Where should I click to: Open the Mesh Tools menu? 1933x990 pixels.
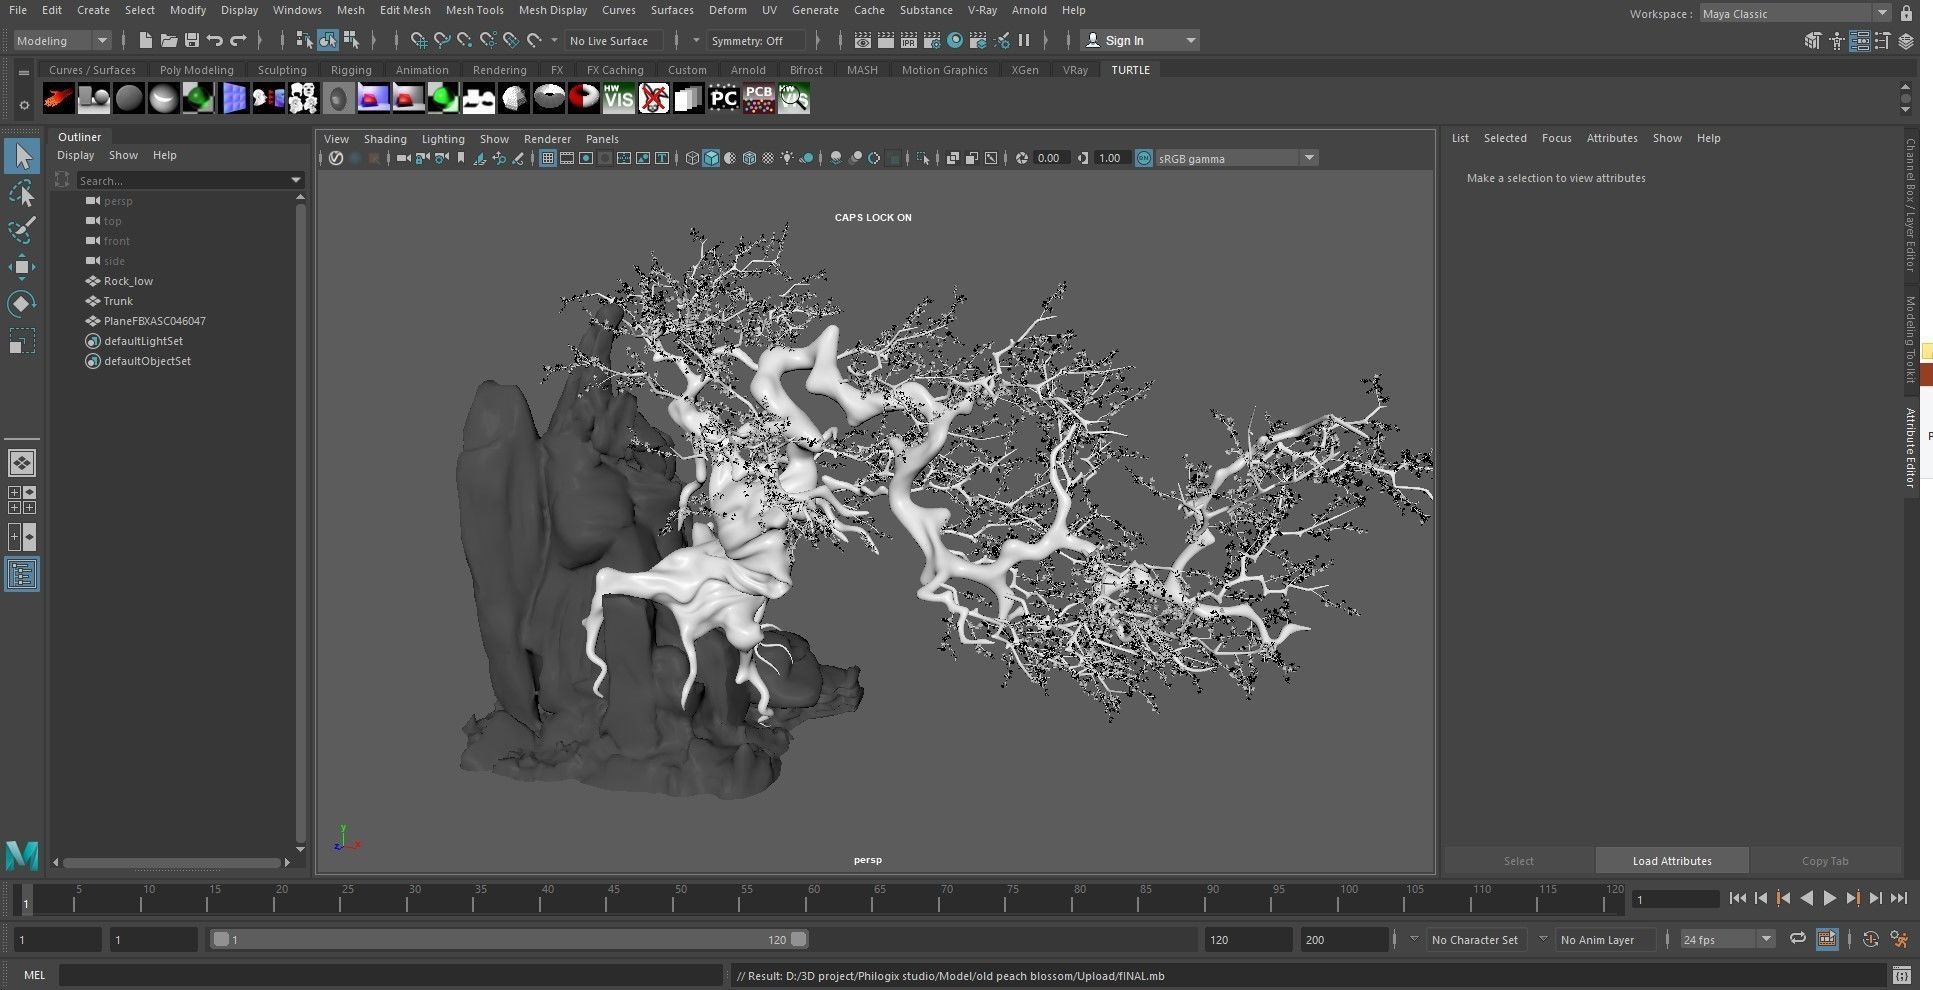coord(474,10)
